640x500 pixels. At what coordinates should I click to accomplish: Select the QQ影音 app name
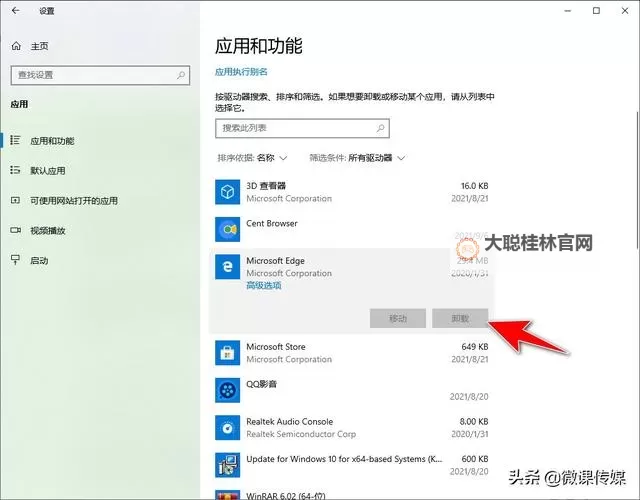click(261, 384)
